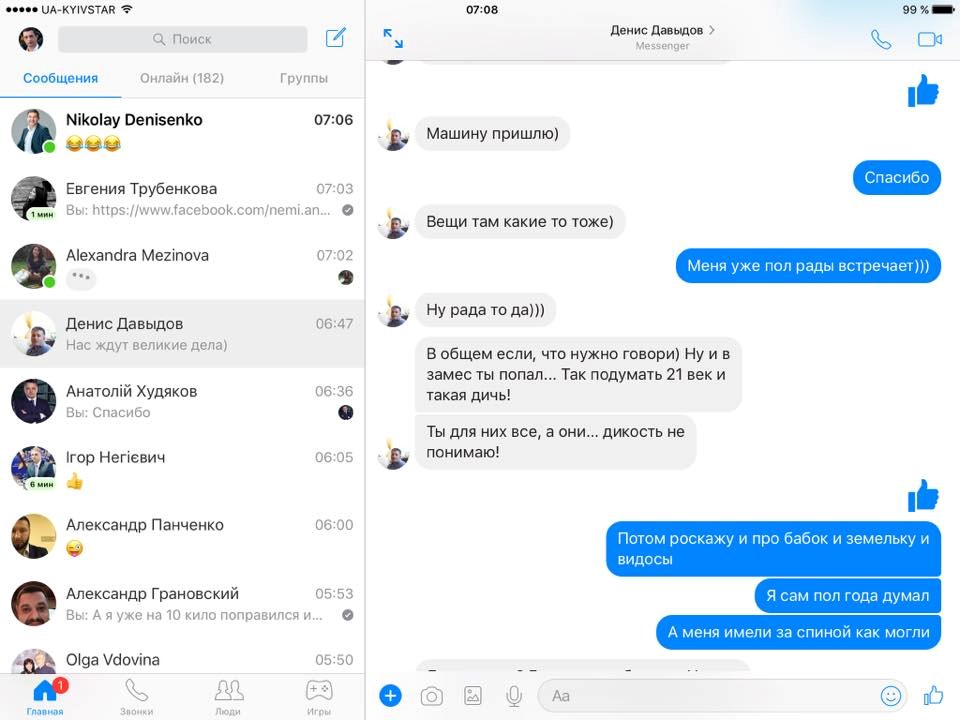Send a thumbs-up like from the toolbar
Screen dimensions: 960x720
933,696
